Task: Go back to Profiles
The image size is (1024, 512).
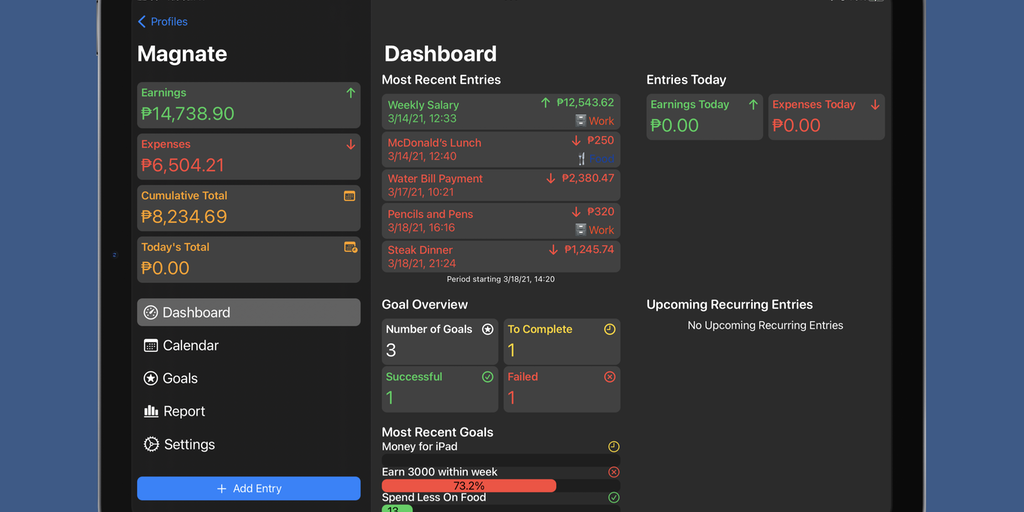Action: (163, 22)
